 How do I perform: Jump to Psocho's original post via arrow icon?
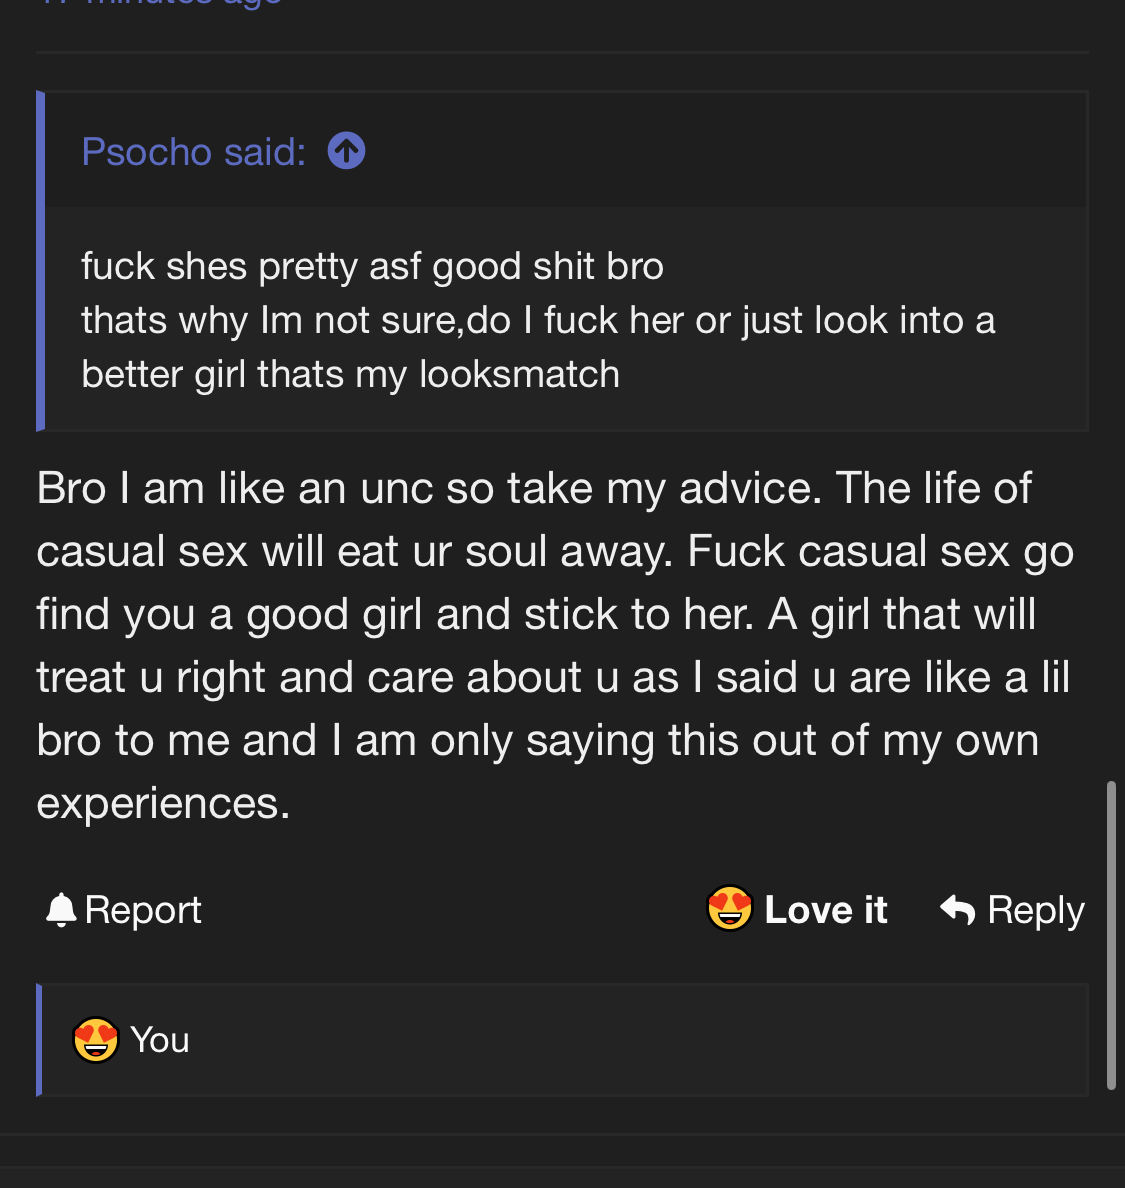[346, 151]
